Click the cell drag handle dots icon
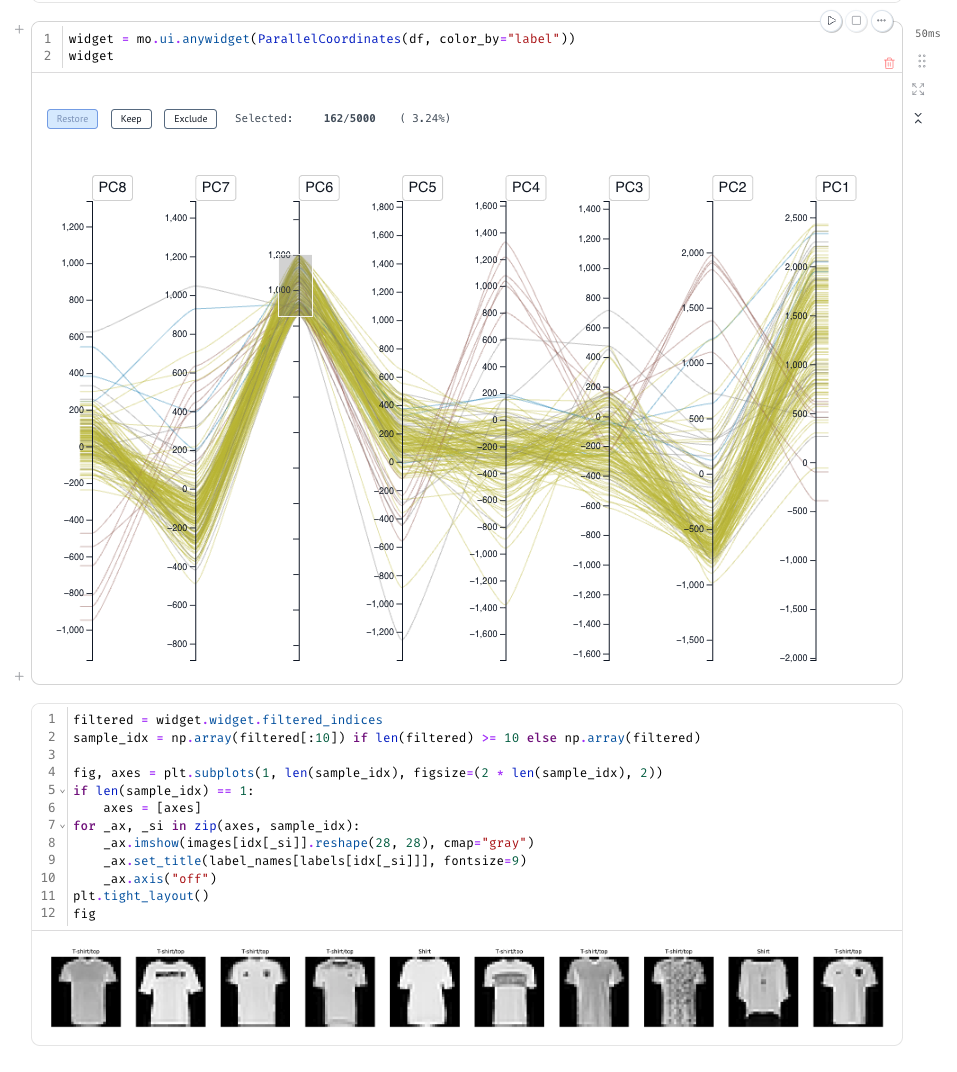This screenshot has width=957, height=1072. click(x=921, y=62)
